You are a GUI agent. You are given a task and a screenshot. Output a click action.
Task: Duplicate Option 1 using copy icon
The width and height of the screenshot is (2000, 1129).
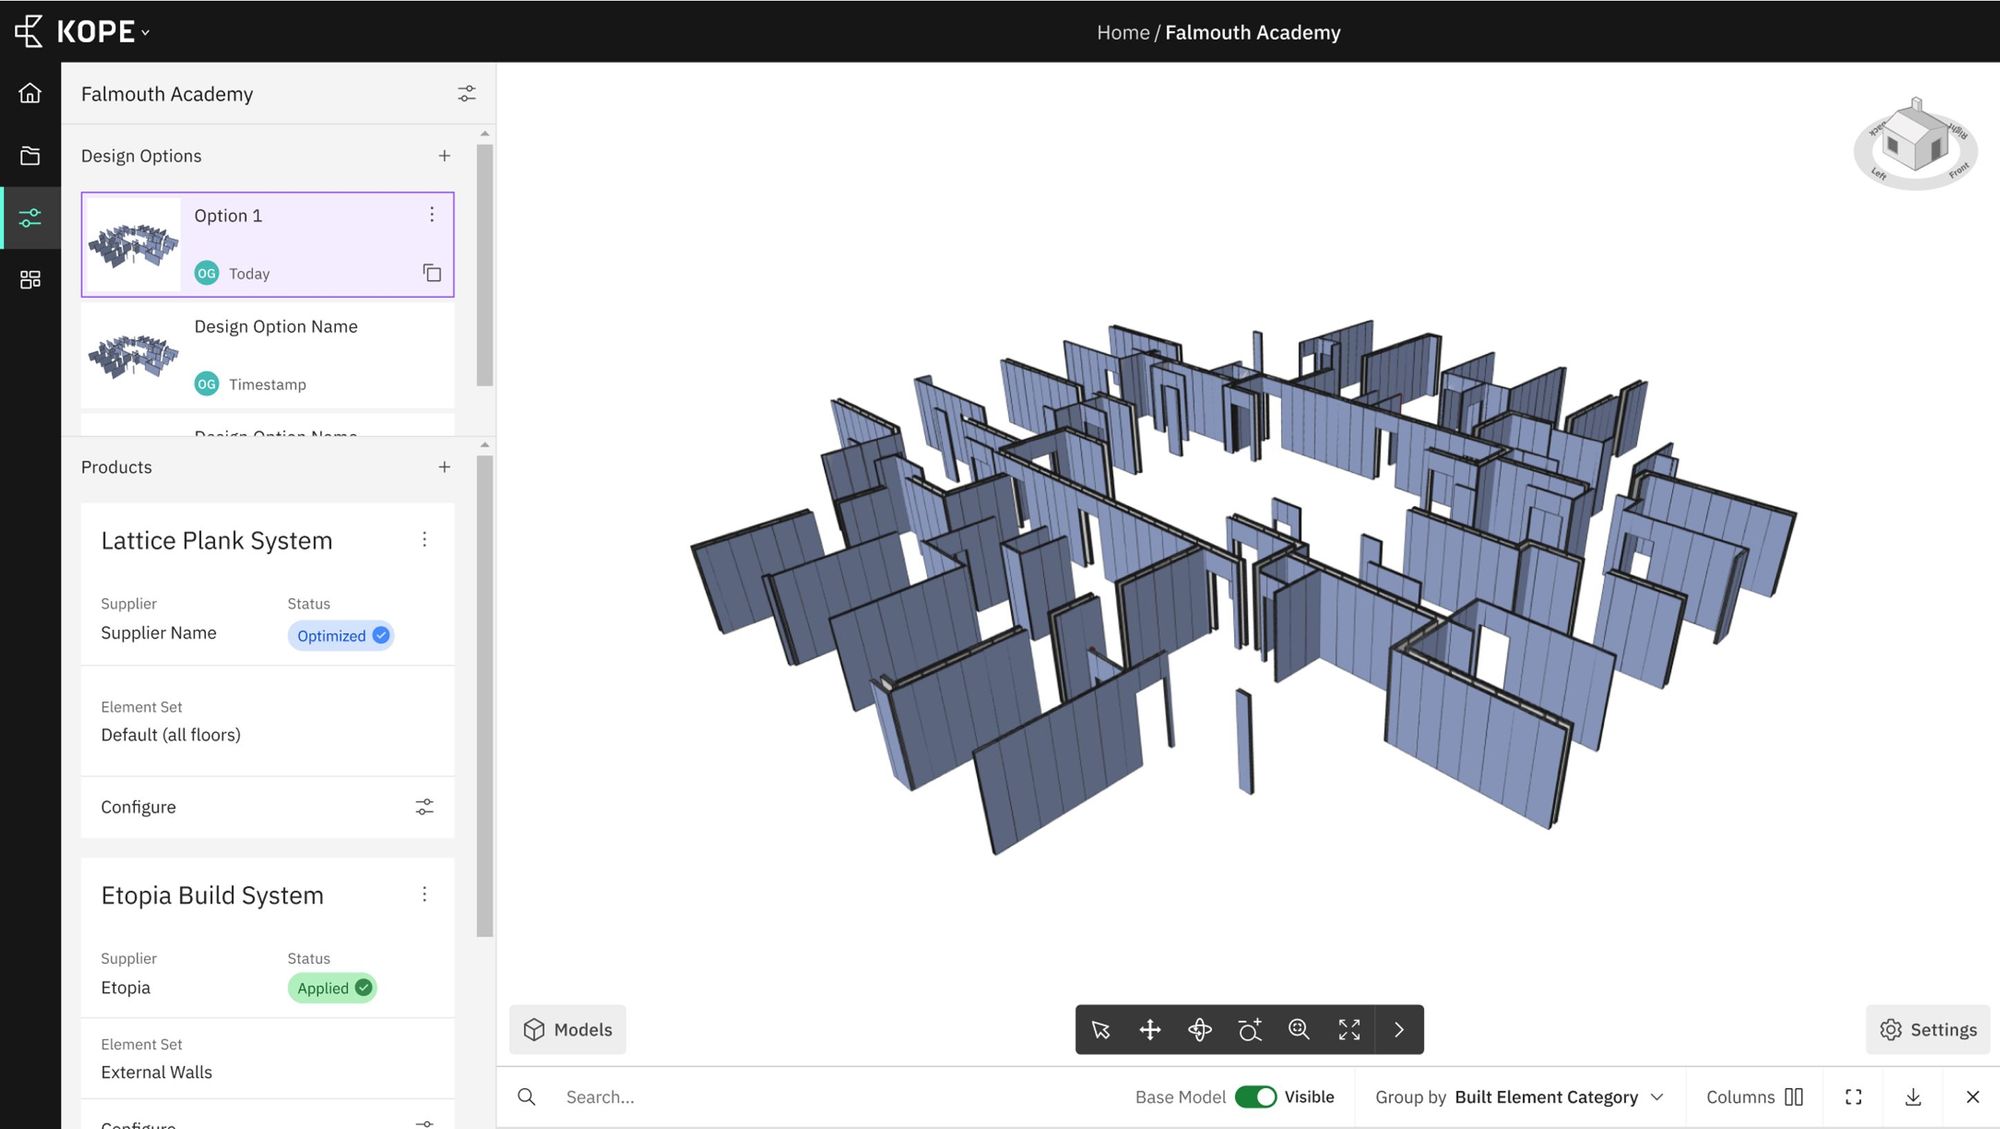432,273
